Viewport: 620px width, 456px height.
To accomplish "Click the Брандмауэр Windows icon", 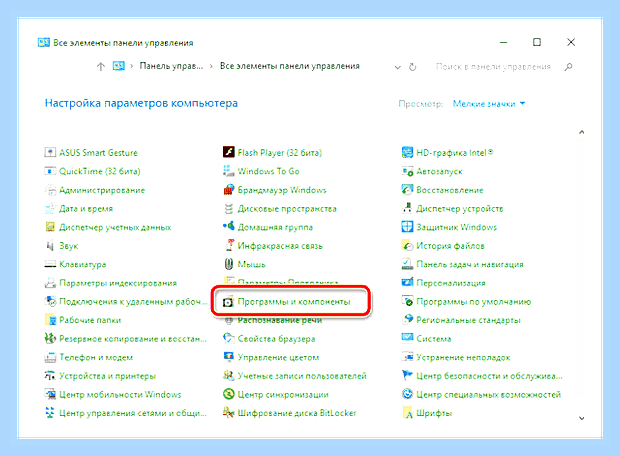I will 229,190.
